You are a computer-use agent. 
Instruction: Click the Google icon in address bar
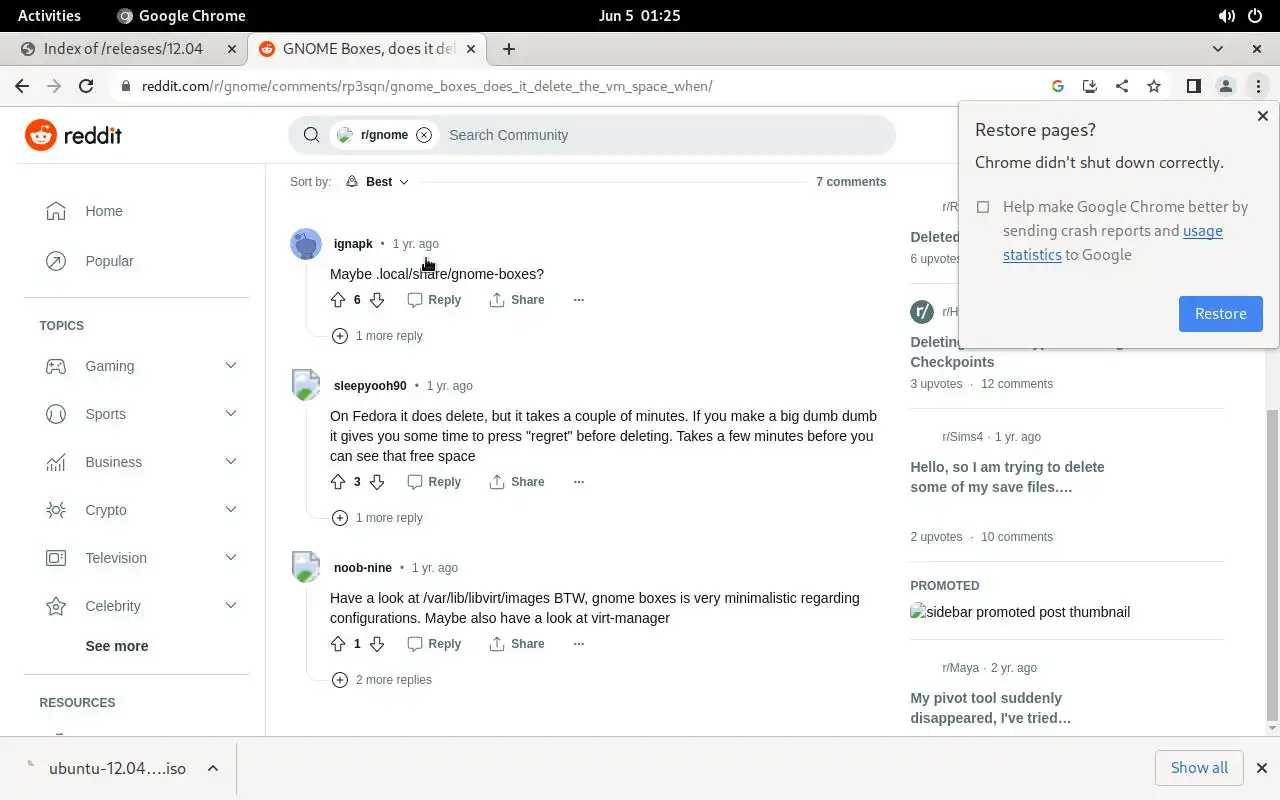[x=1058, y=86]
